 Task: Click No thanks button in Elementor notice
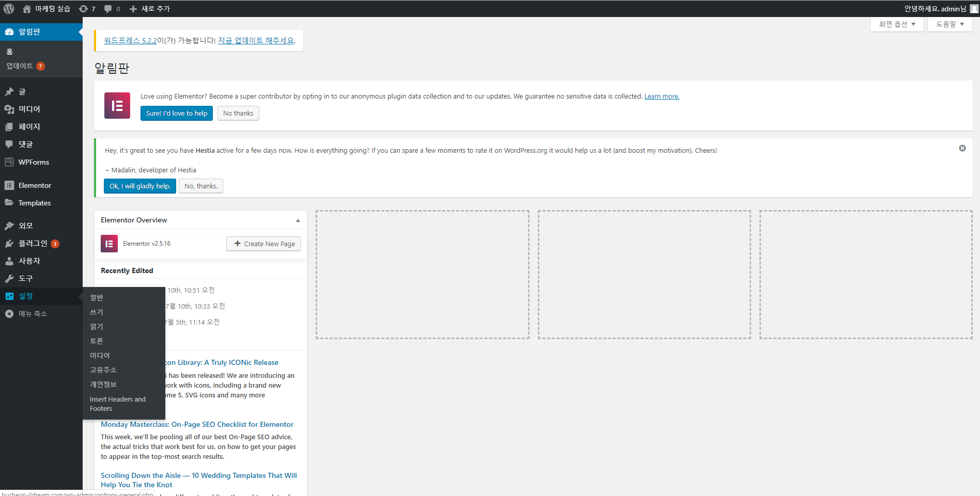(x=238, y=114)
